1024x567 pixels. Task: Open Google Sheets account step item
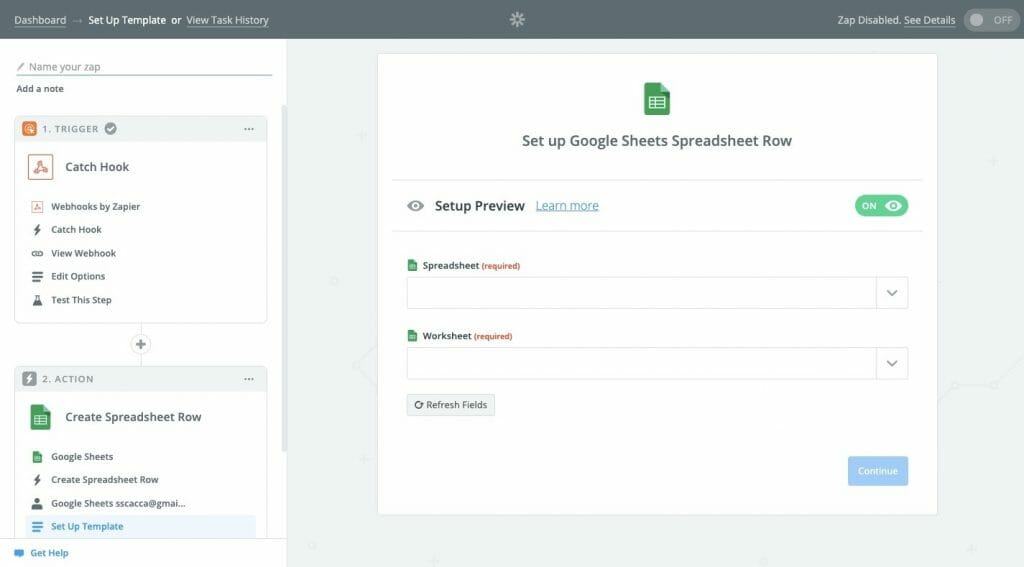click(x=118, y=504)
